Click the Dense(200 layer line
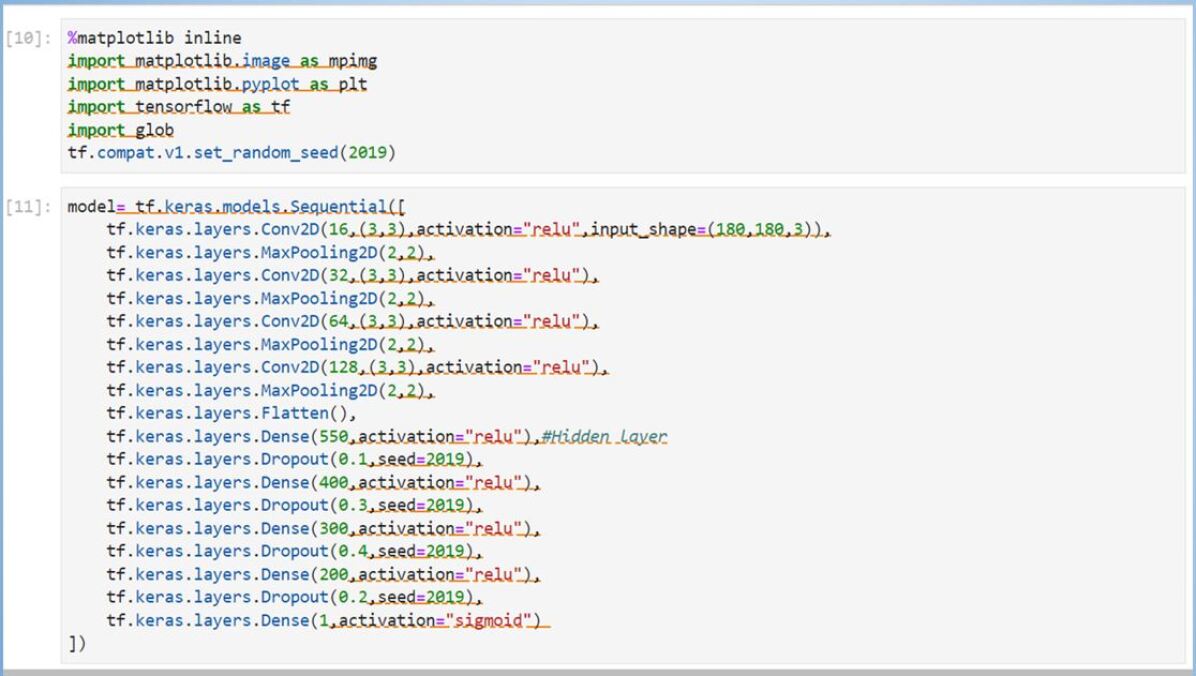Image resolution: width=1196 pixels, height=676 pixels. tap(323, 574)
